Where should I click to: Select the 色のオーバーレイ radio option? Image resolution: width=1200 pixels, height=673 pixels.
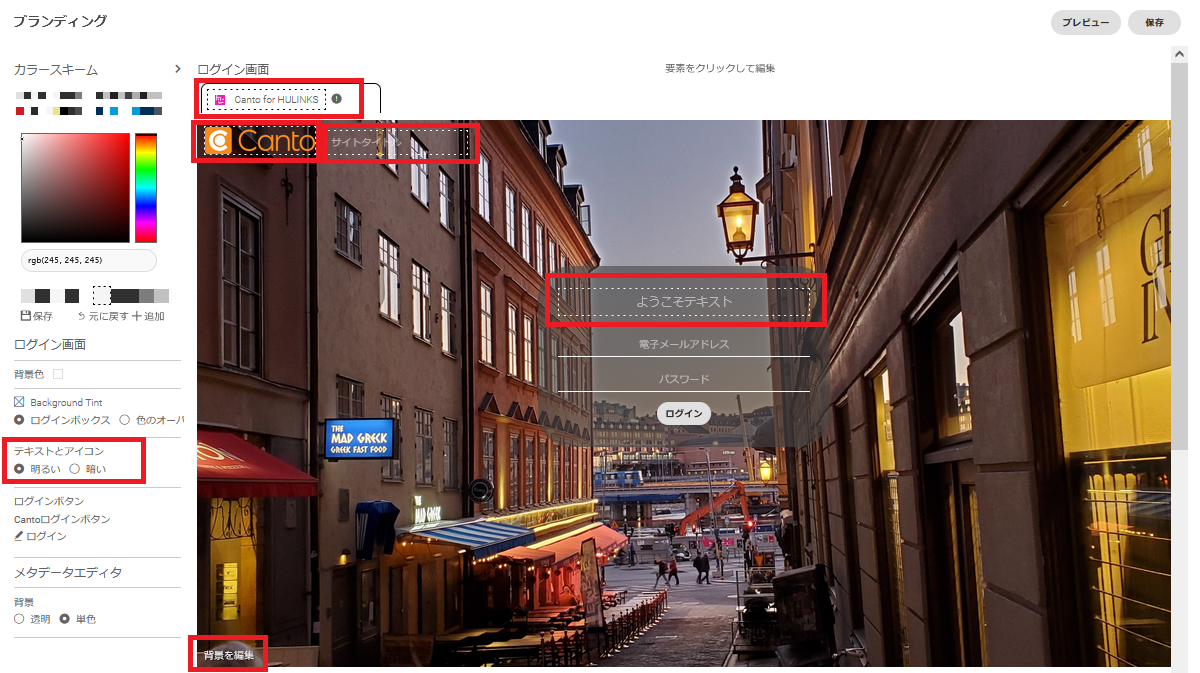pyautogui.click(x=125, y=420)
